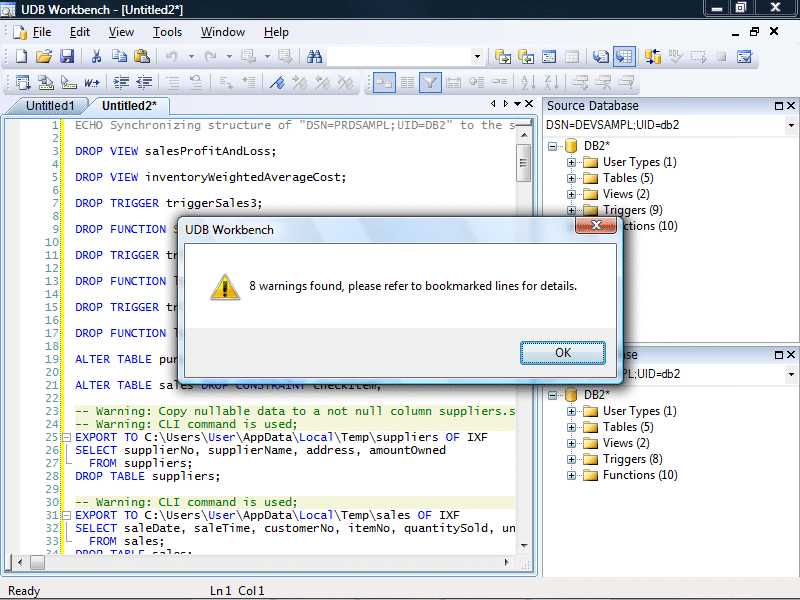The image size is (800, 600).
Task: Toggle the highlighted tree view mode button
Action: tap(384, 82)
